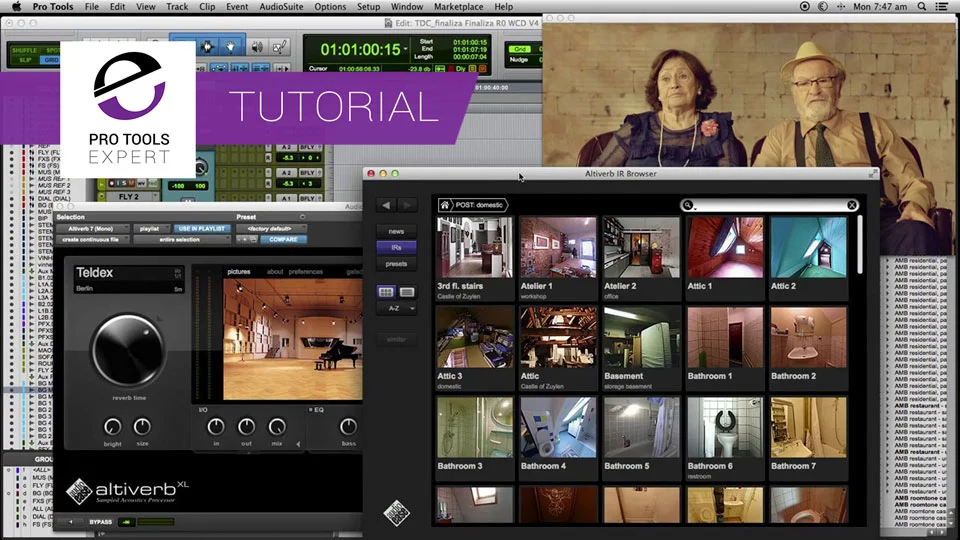The image size is (960, 540).
Task: Click the IR Browser search input field
Action: pos(770,205)
